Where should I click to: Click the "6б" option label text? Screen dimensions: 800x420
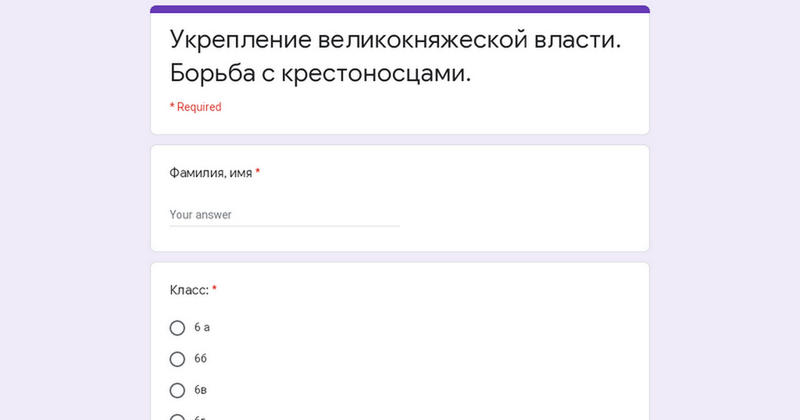[x=201, y=359]
